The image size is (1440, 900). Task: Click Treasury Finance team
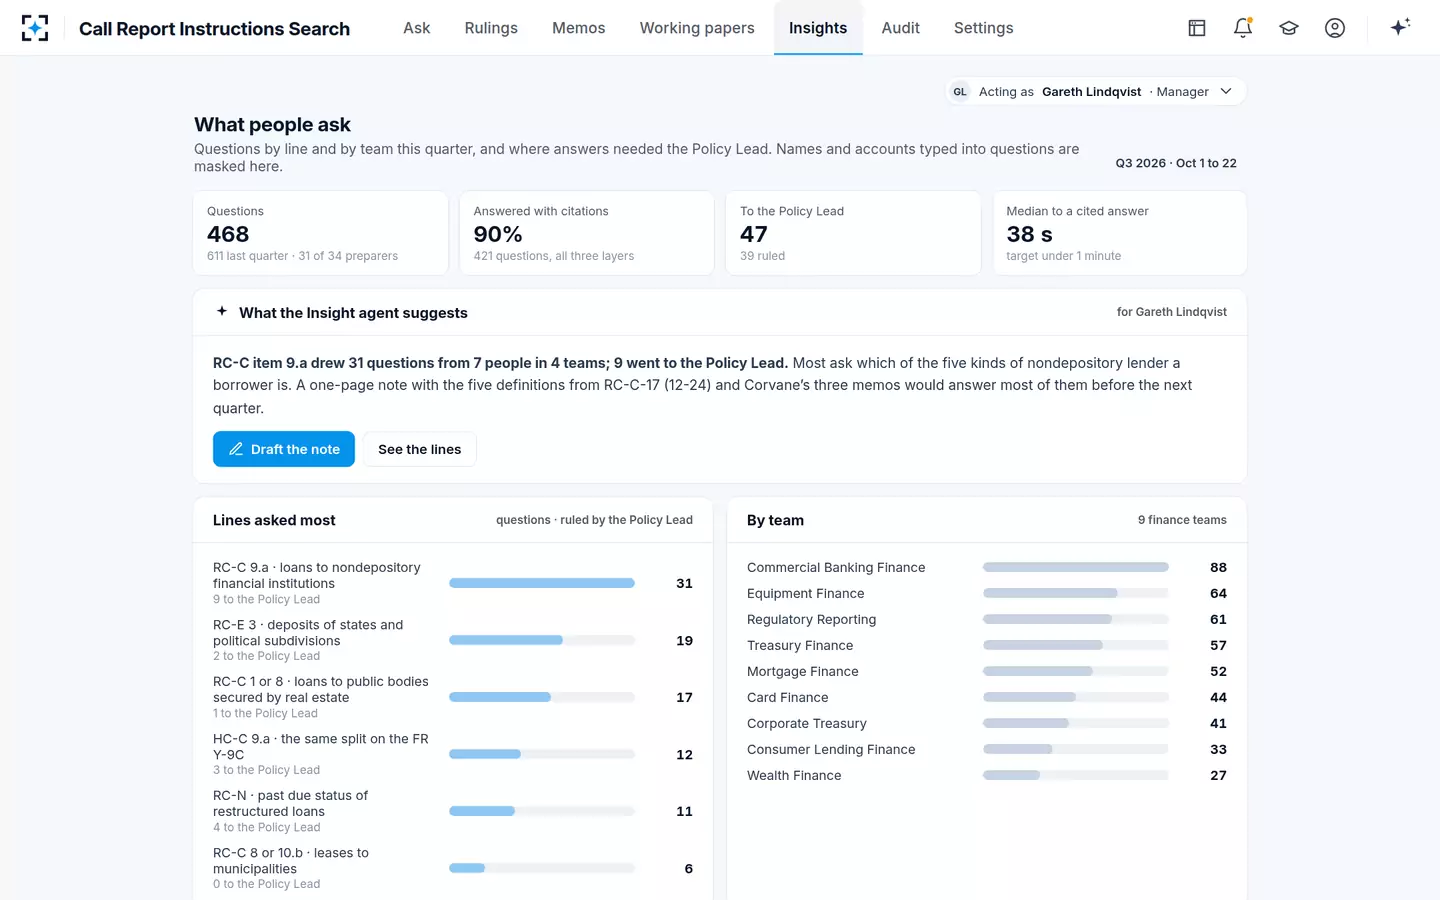(800, 645)
